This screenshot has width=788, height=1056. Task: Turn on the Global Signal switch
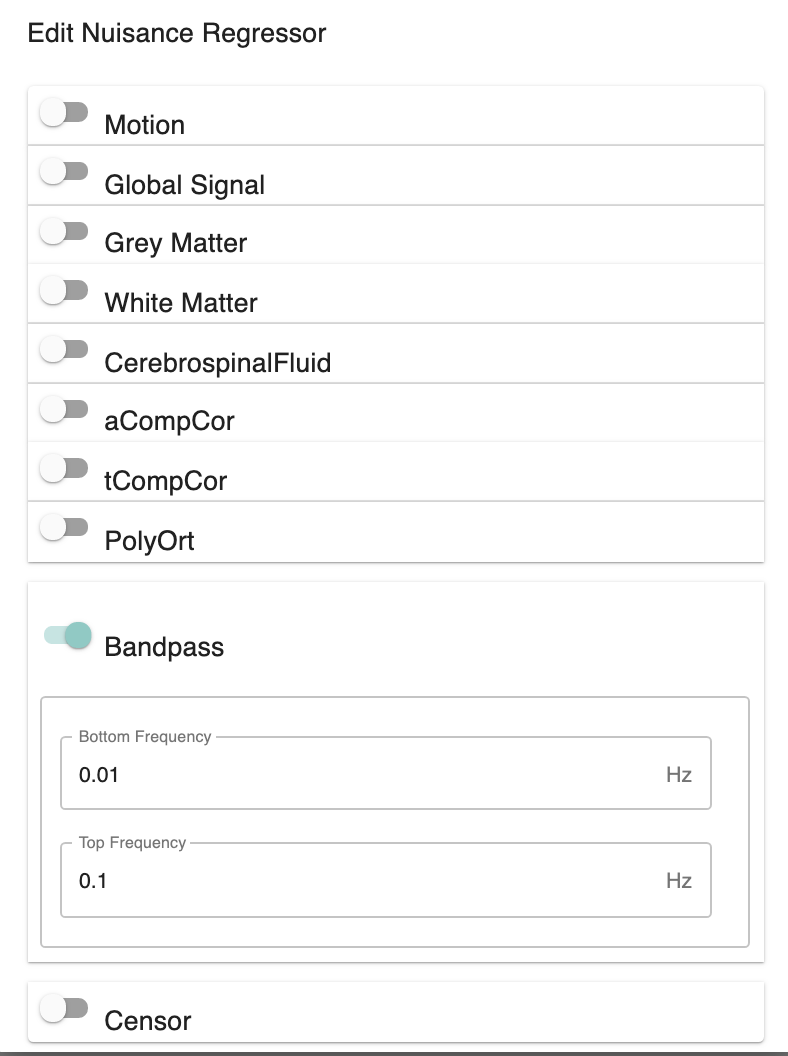65,171
